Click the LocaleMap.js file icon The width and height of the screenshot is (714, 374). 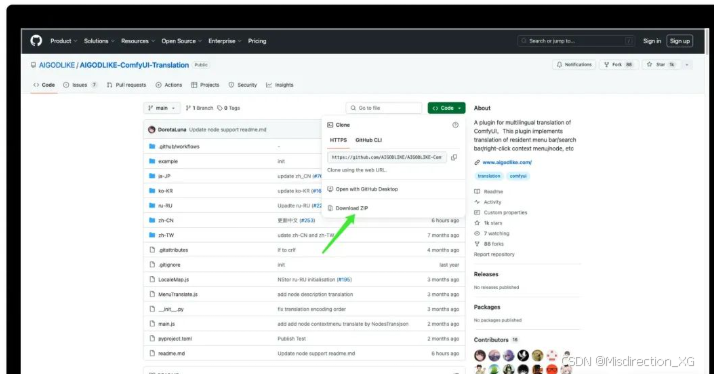(x=152, y=279)
